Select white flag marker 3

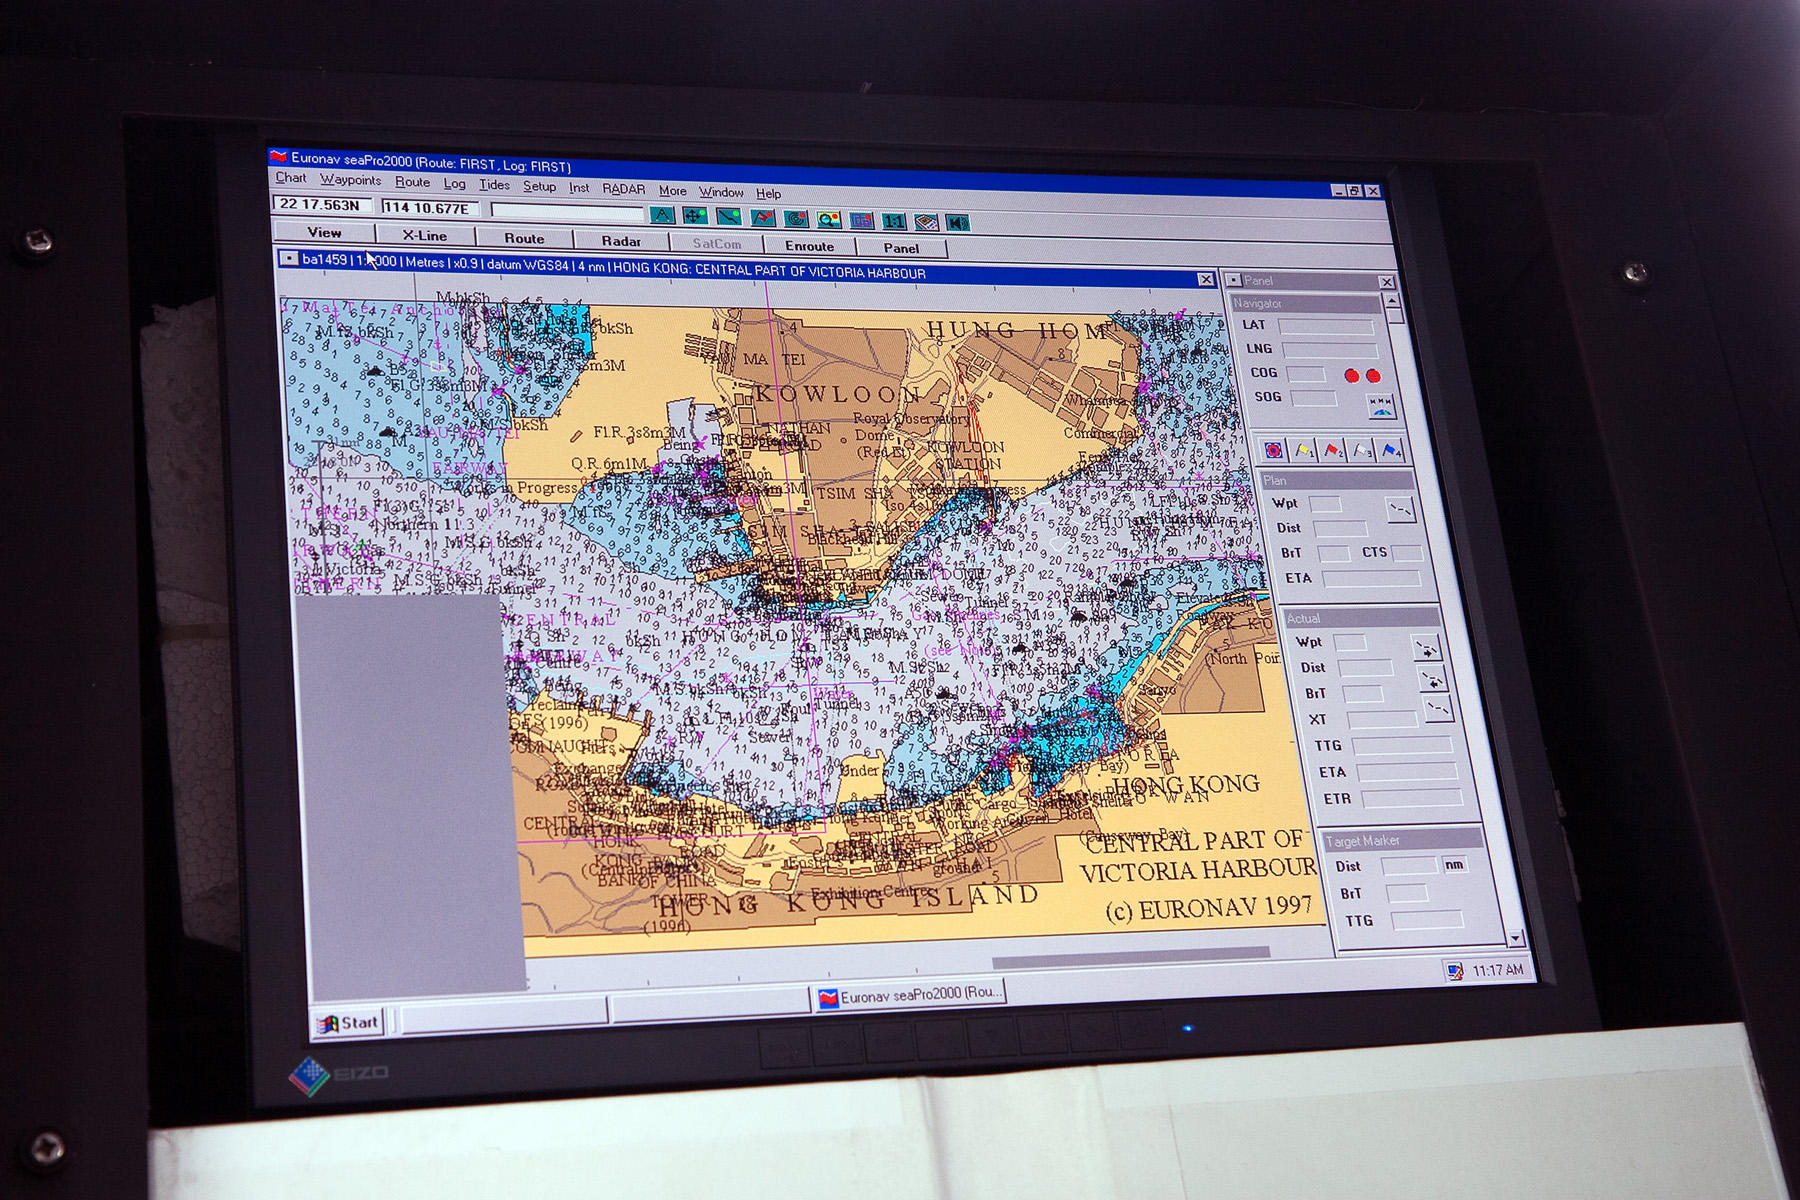1361,451
